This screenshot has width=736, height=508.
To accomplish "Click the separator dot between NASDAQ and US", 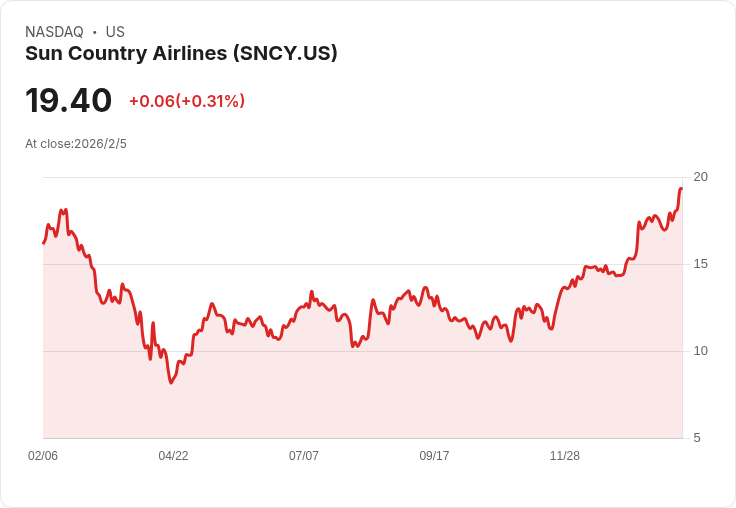I will point(94,32).
